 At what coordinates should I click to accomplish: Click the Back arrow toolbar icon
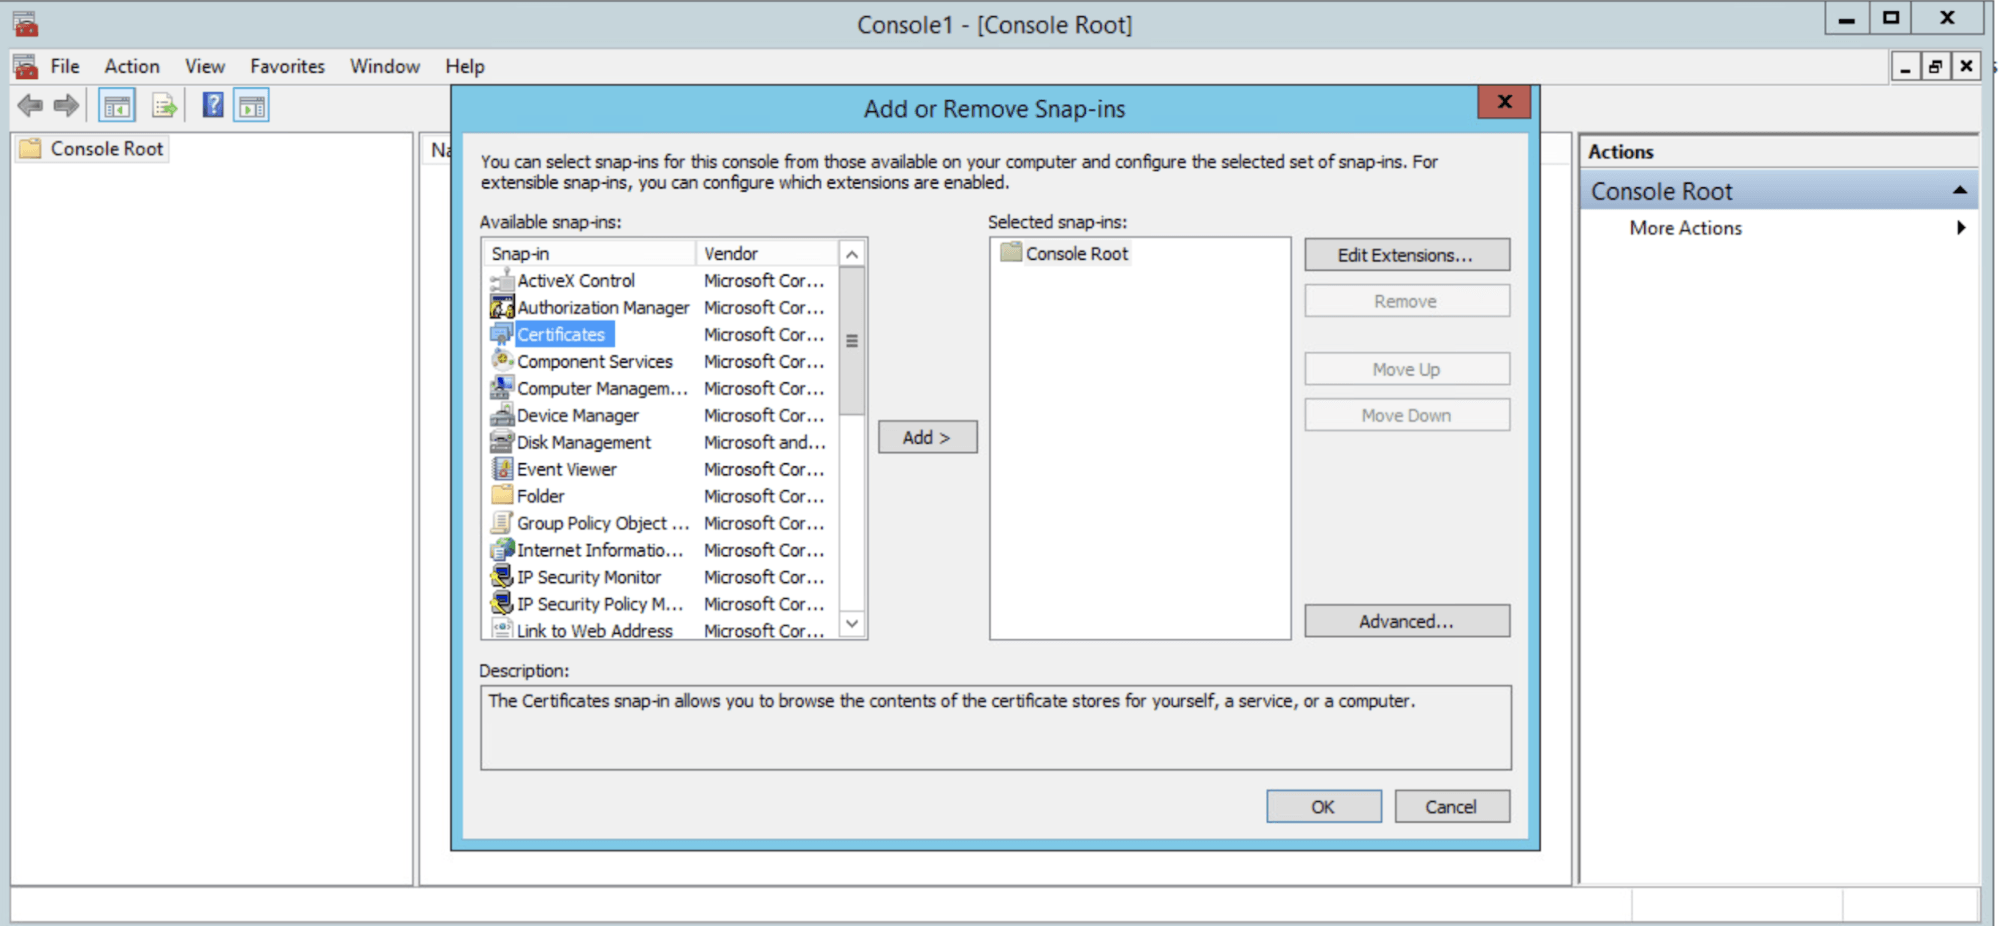30,105
